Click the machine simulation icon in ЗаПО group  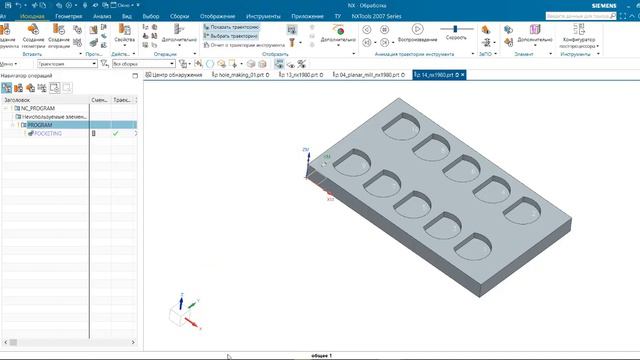click(486, 29)
